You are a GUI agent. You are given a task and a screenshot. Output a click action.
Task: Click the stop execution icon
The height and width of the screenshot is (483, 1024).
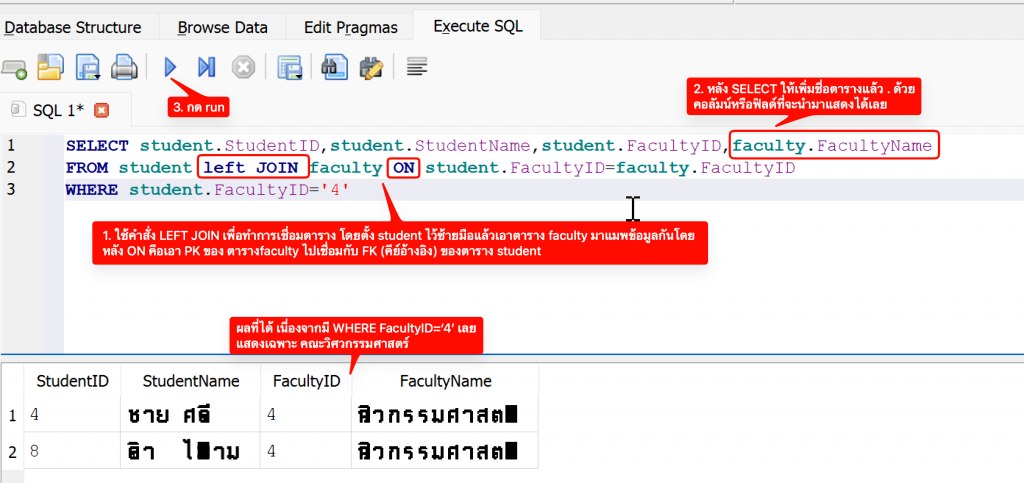coord(243,68)
